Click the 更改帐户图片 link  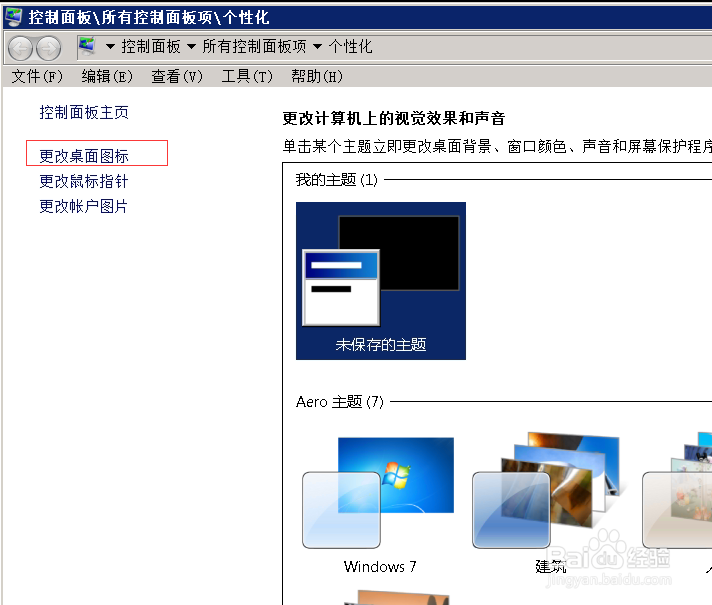(83, 206)
